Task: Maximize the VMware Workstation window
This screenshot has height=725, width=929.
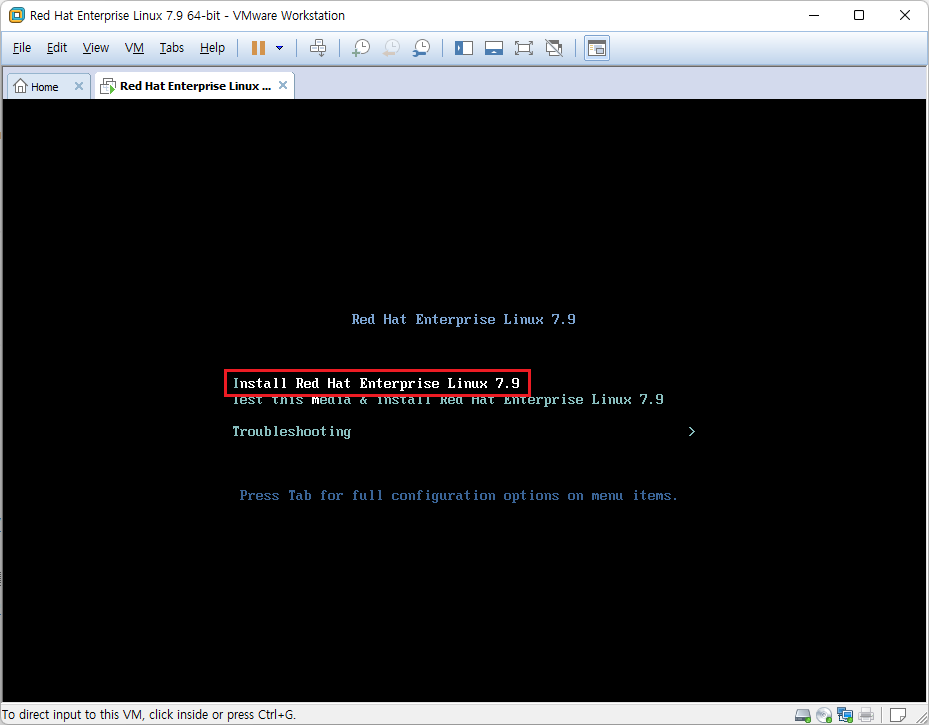Action: [859, 15]
